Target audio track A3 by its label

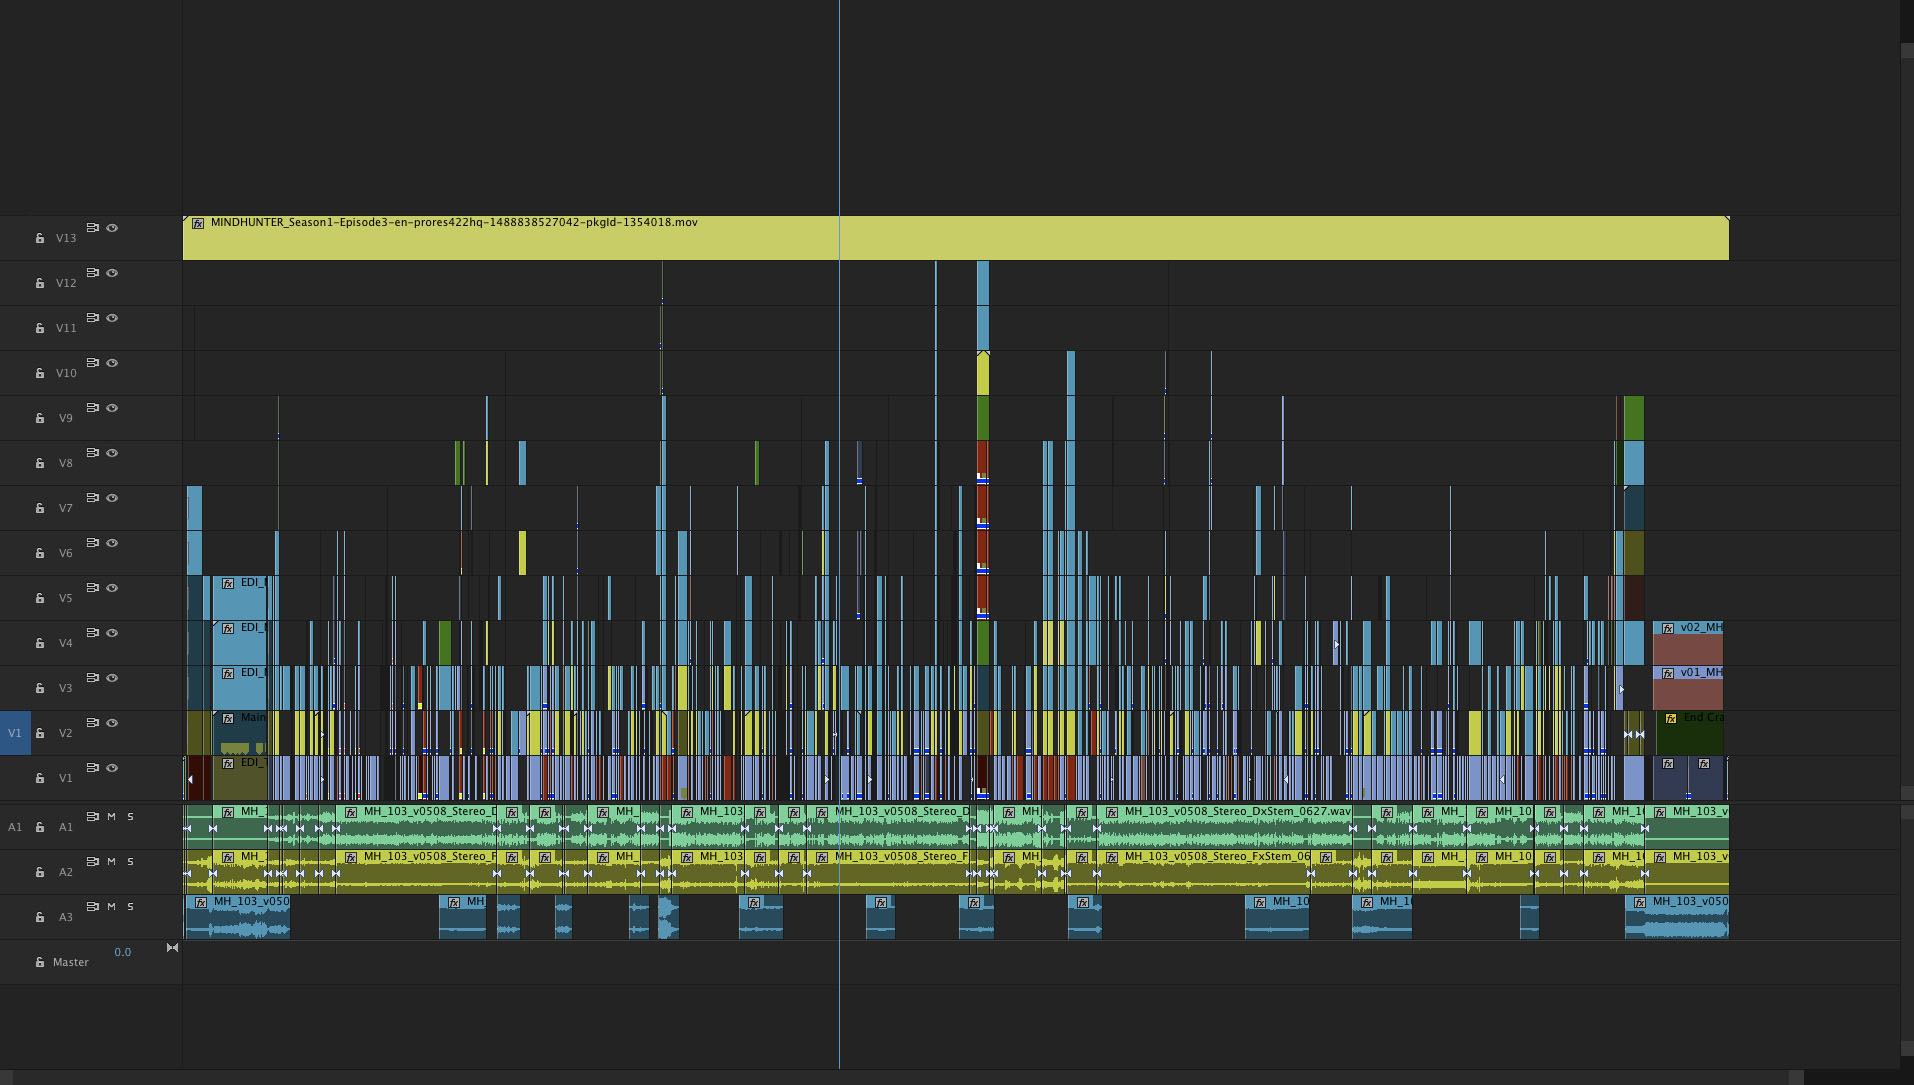[66, 917]
